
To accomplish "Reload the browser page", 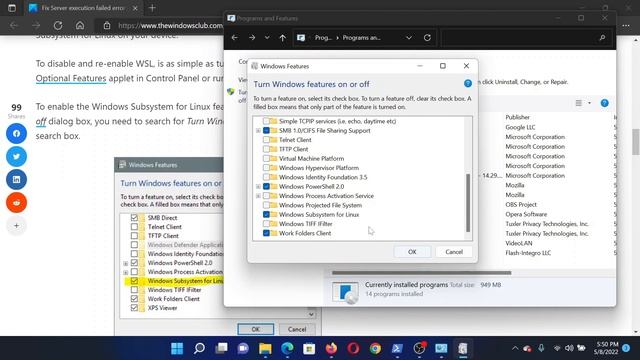I will pyautogui.click(x=58, y=25).
